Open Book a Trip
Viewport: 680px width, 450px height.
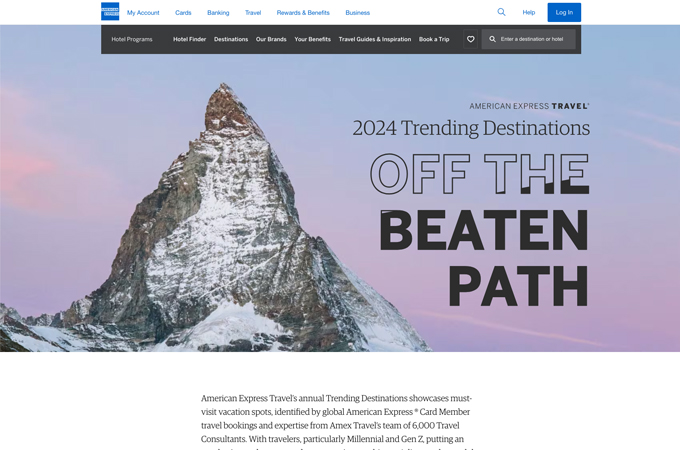[434, 39]
